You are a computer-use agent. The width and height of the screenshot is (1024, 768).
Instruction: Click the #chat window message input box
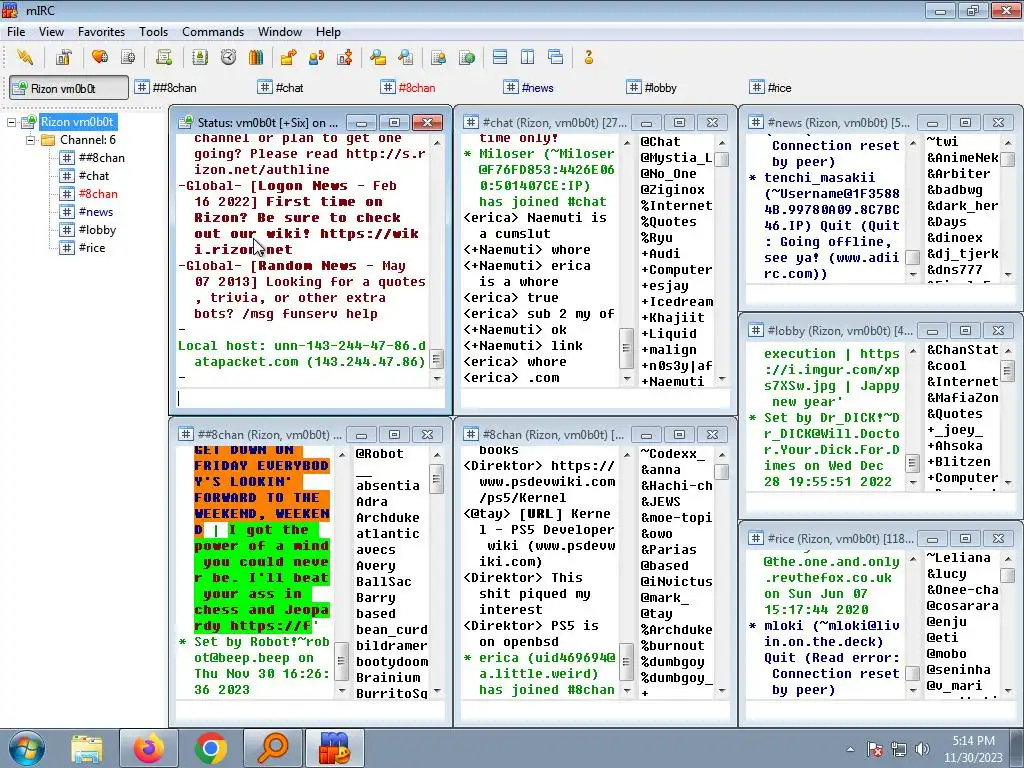[x=595, y=398]
